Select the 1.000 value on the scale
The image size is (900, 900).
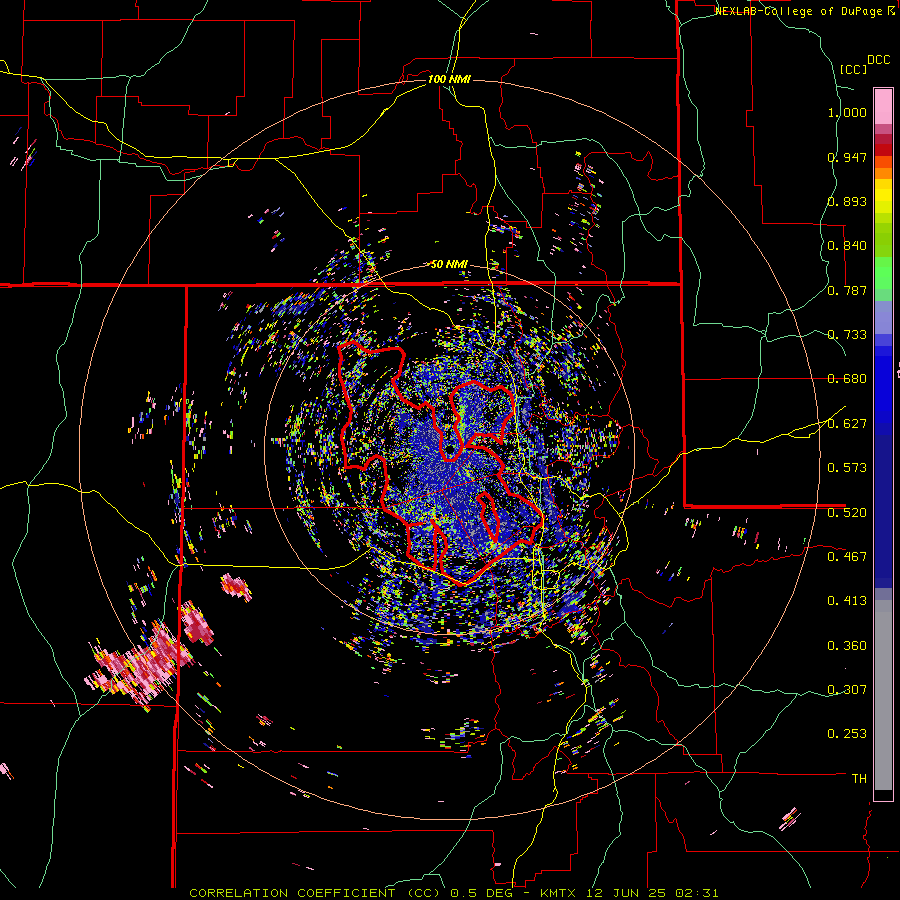click(847, 112)
